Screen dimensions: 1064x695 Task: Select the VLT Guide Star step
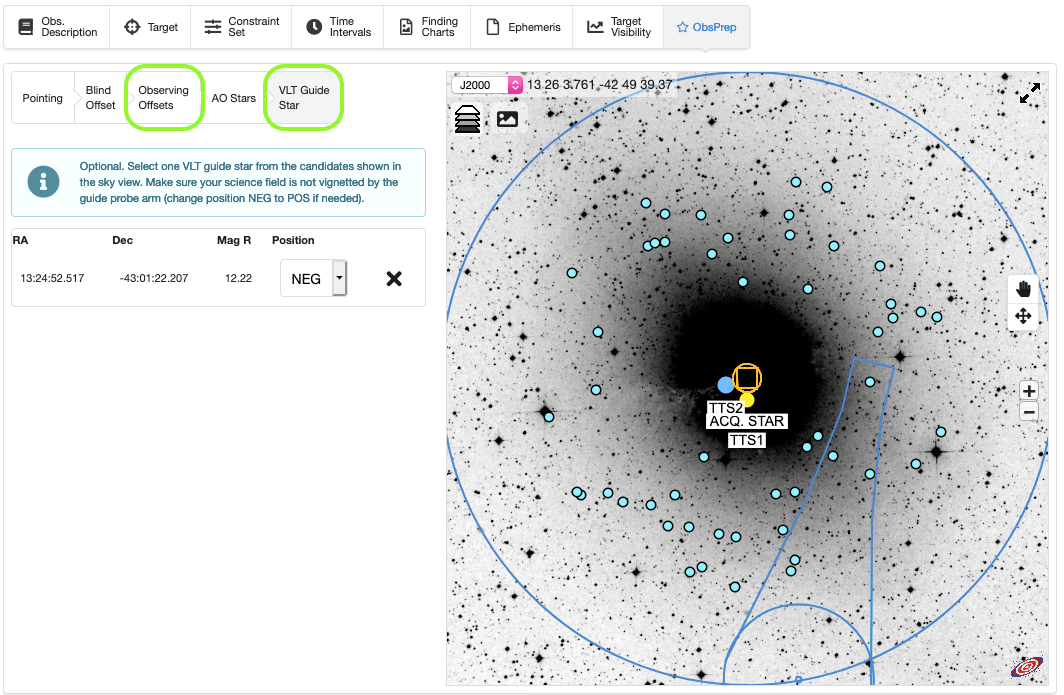303,98
